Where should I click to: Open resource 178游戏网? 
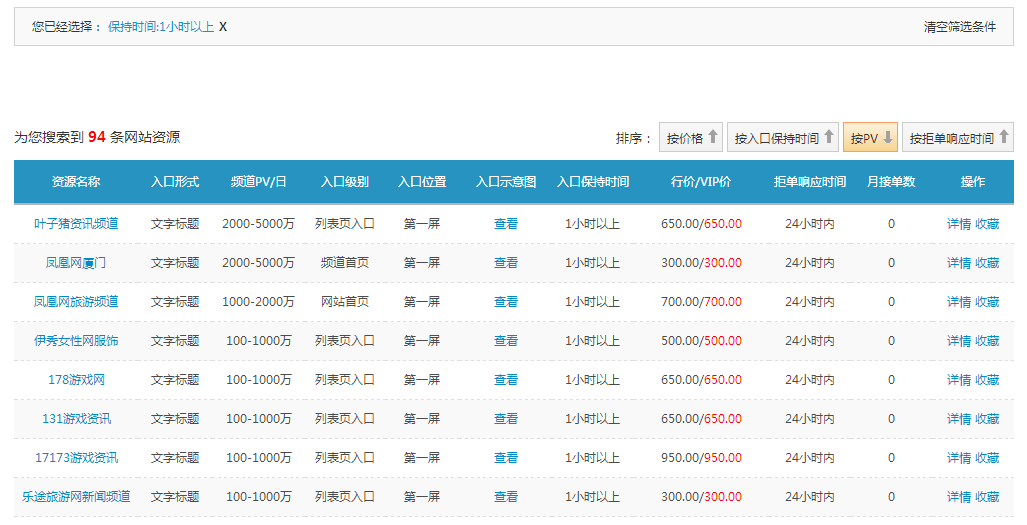(x=76, y=380)
